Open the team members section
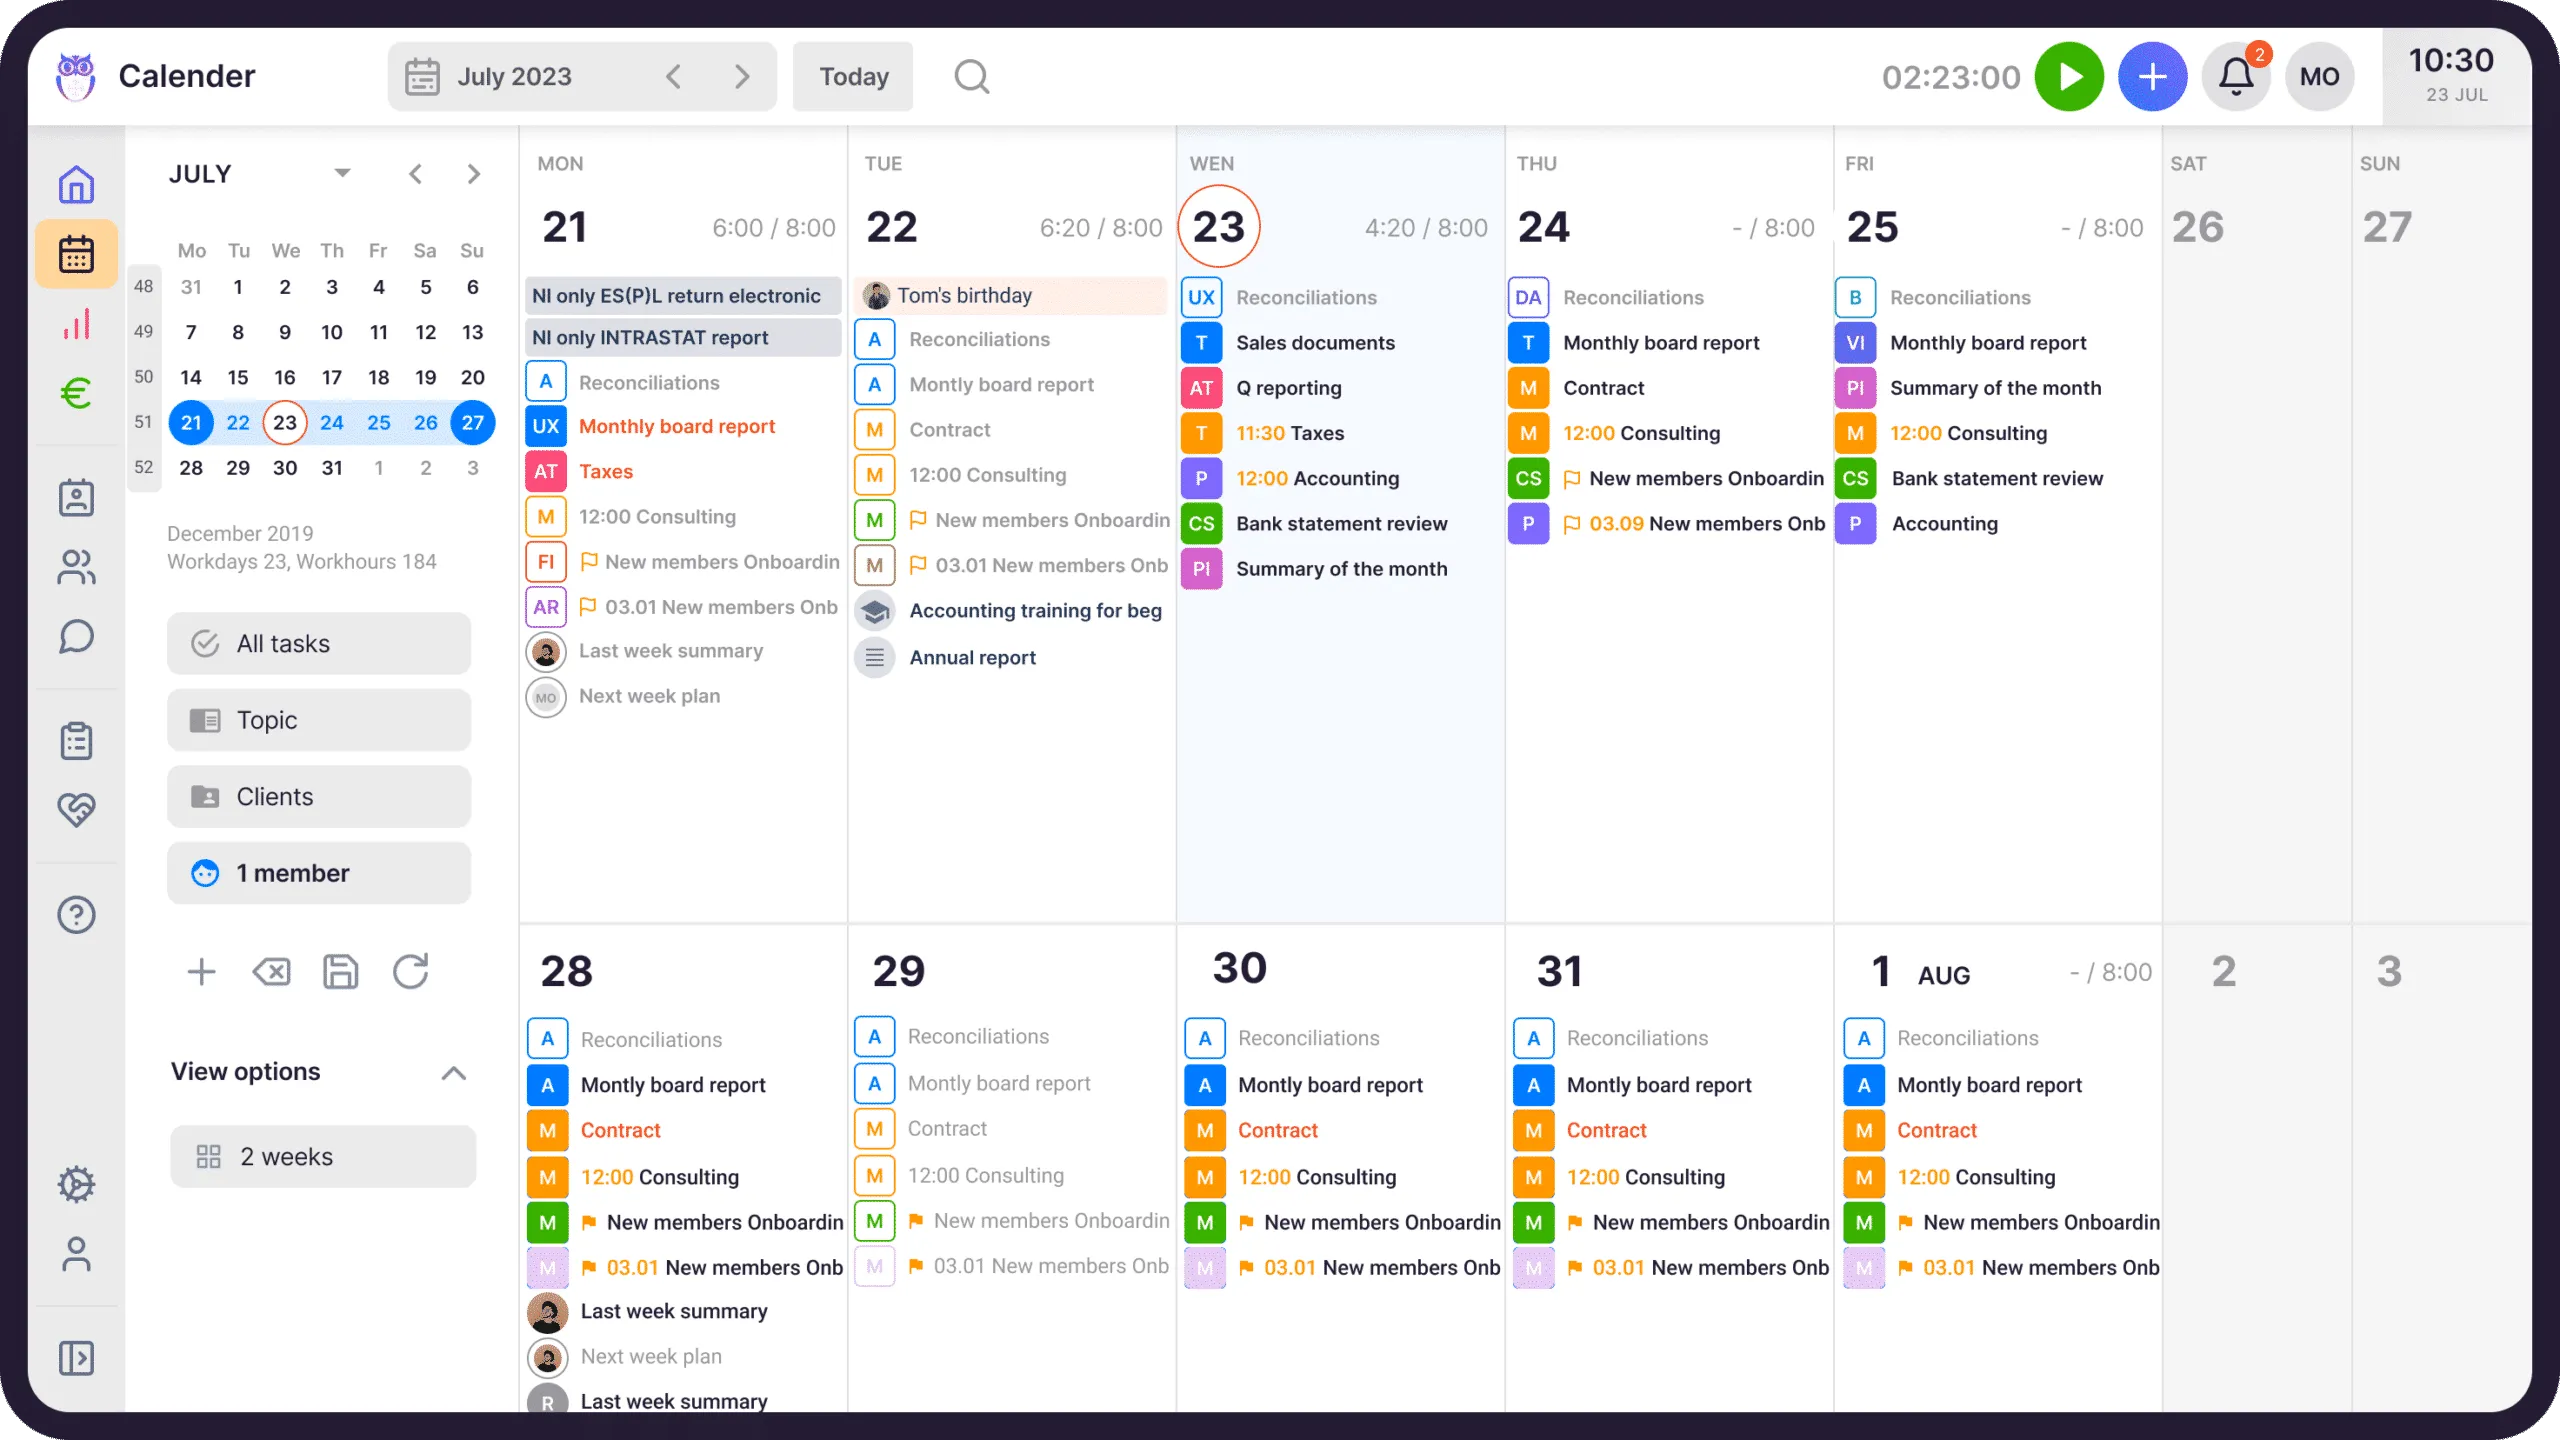Image resolution: width=2560 pixels, height=1440 pixels. click(x=76, y=567)
